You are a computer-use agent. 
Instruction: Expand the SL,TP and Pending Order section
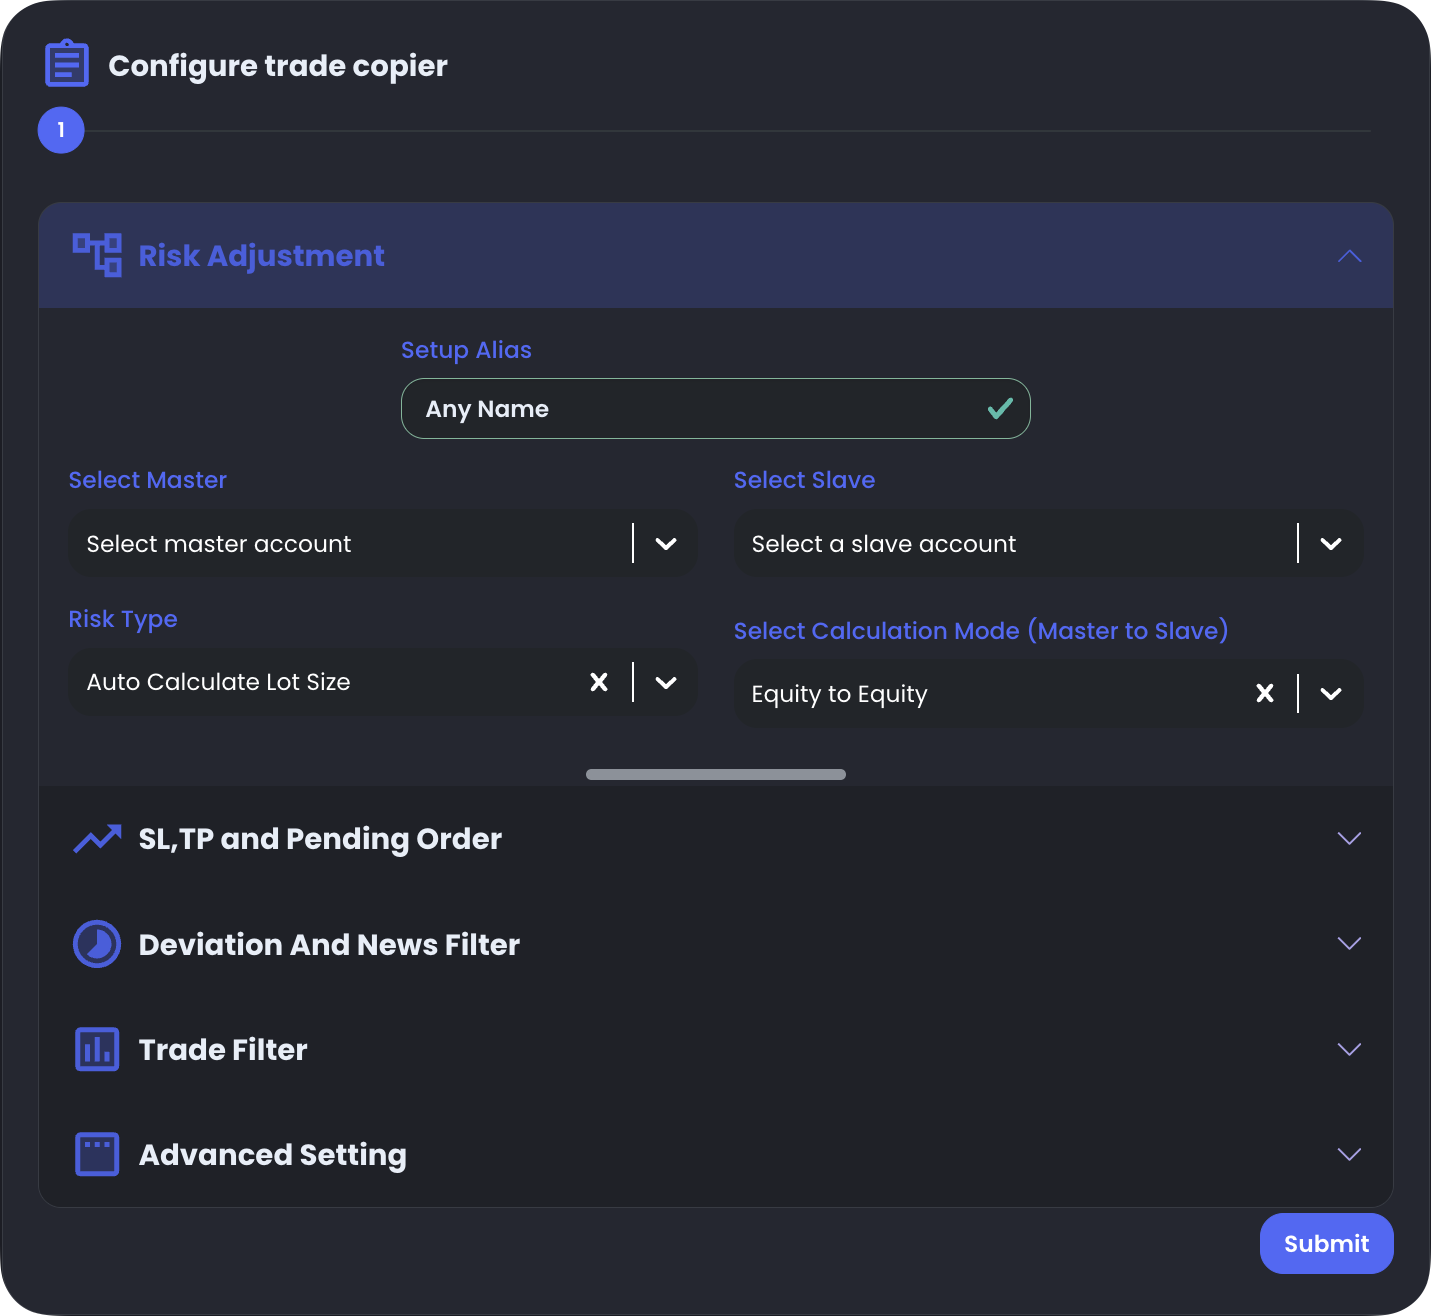(x=1349, y=838)
